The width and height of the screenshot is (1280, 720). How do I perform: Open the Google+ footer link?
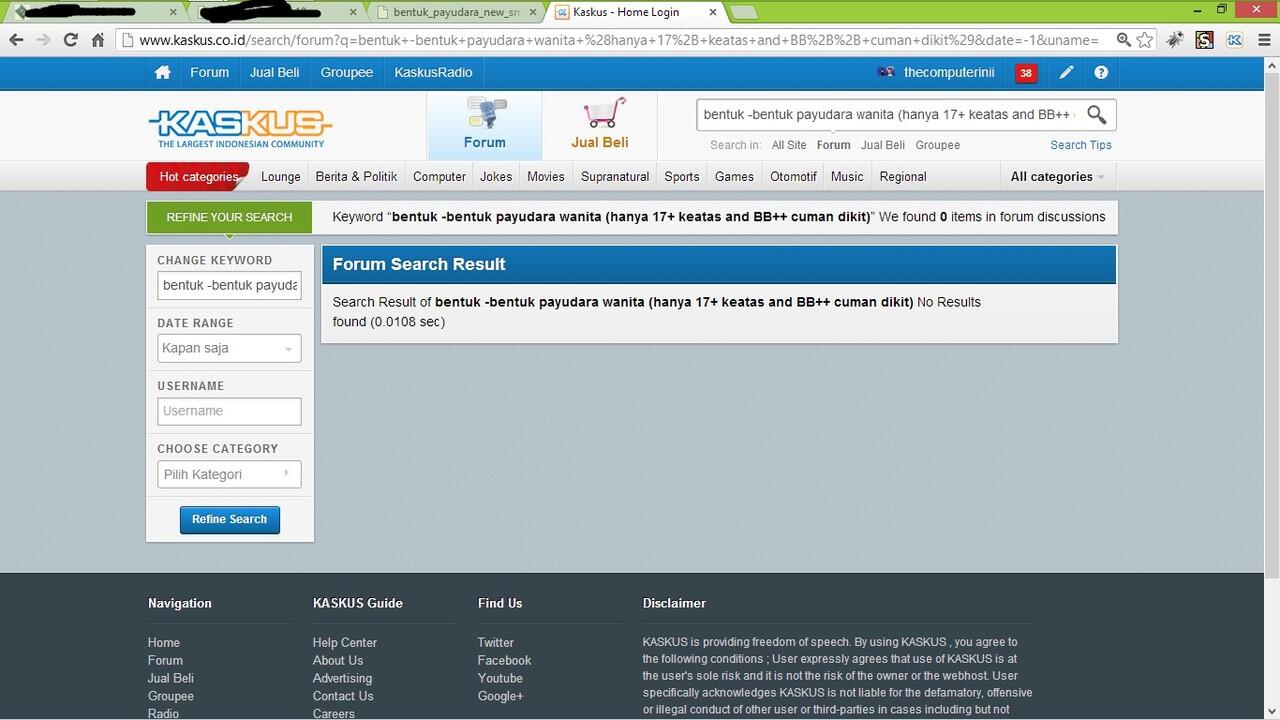500,697
